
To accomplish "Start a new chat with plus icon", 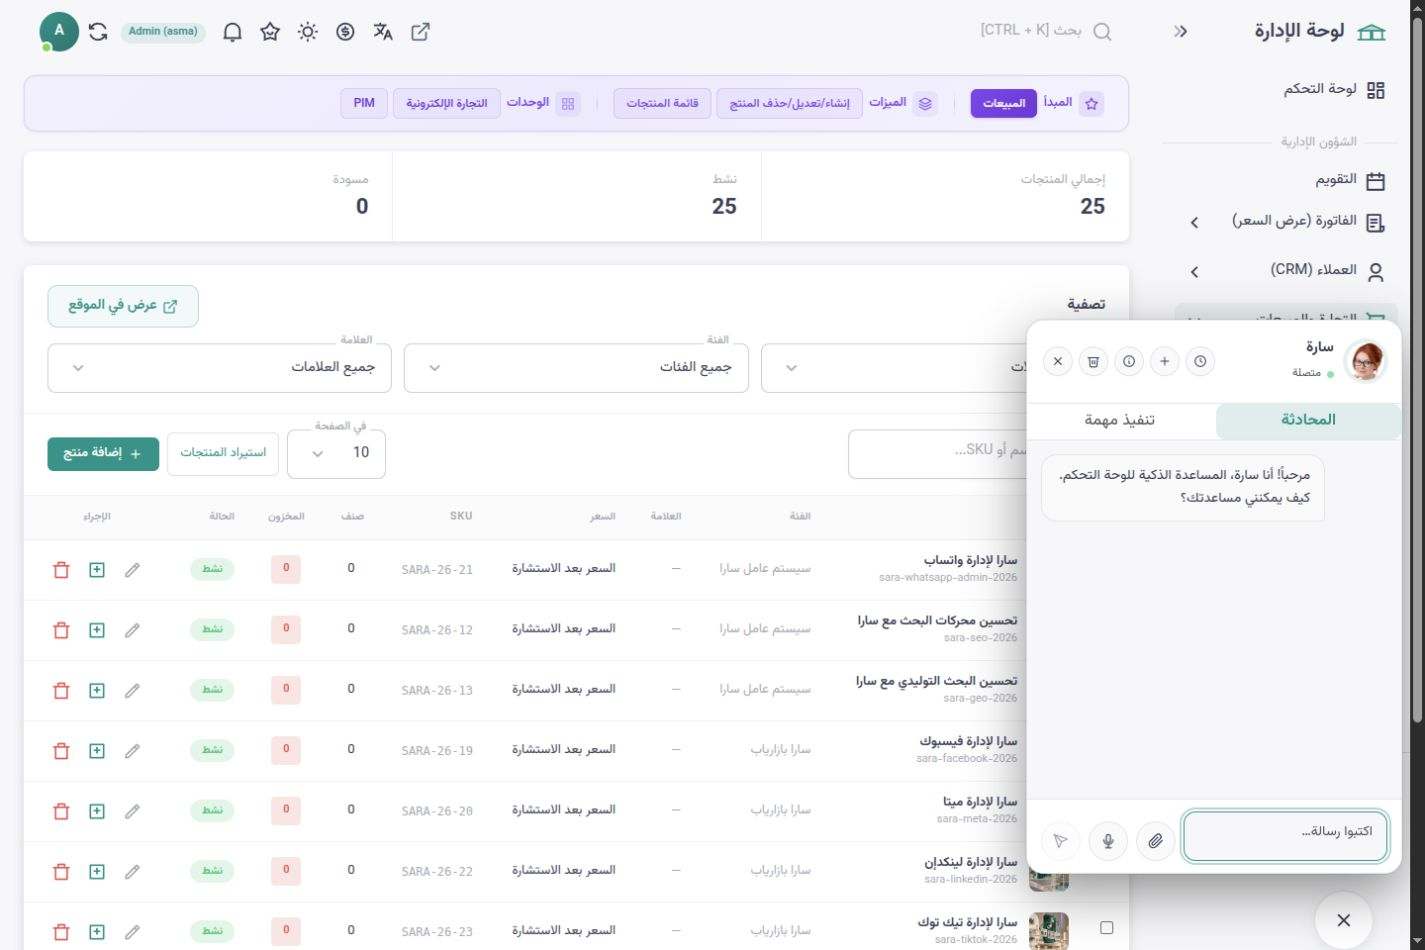I will point(1165,361).
